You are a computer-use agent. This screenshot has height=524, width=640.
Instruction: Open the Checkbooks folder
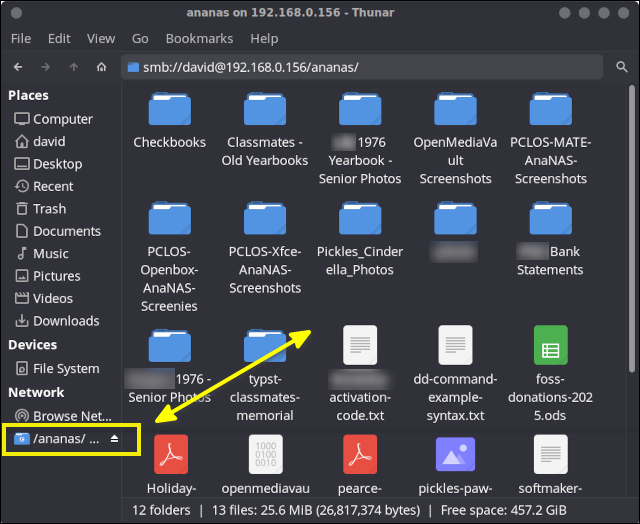tap(169, 110)
